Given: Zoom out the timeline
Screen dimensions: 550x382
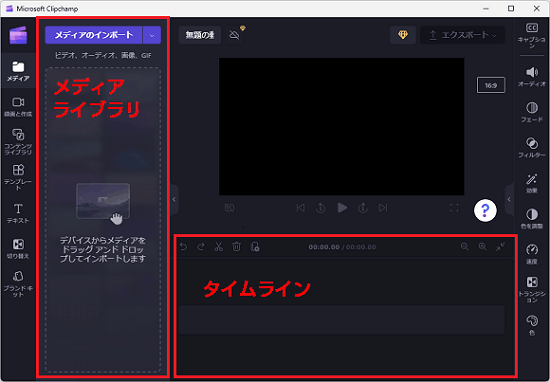Looking at the screenshot, I should tap(465, 247).
